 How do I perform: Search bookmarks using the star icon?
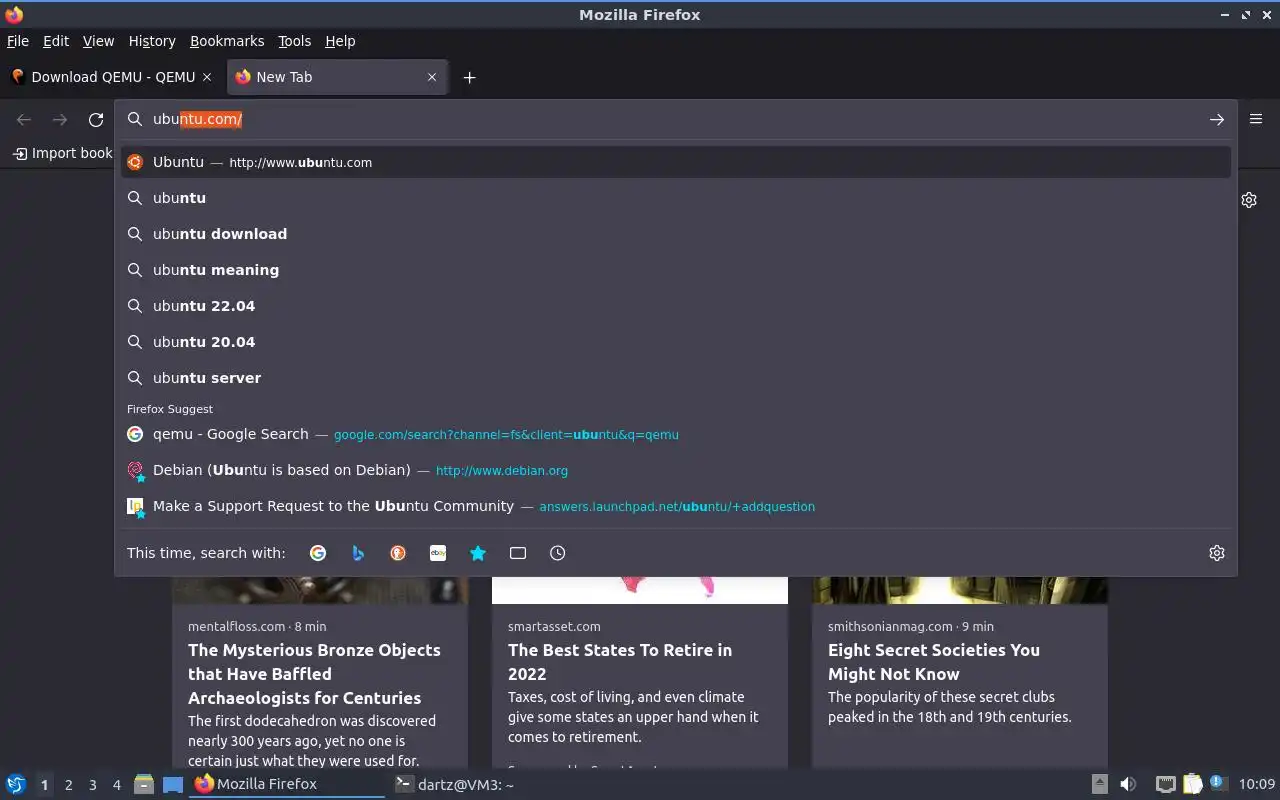[478, 553]
